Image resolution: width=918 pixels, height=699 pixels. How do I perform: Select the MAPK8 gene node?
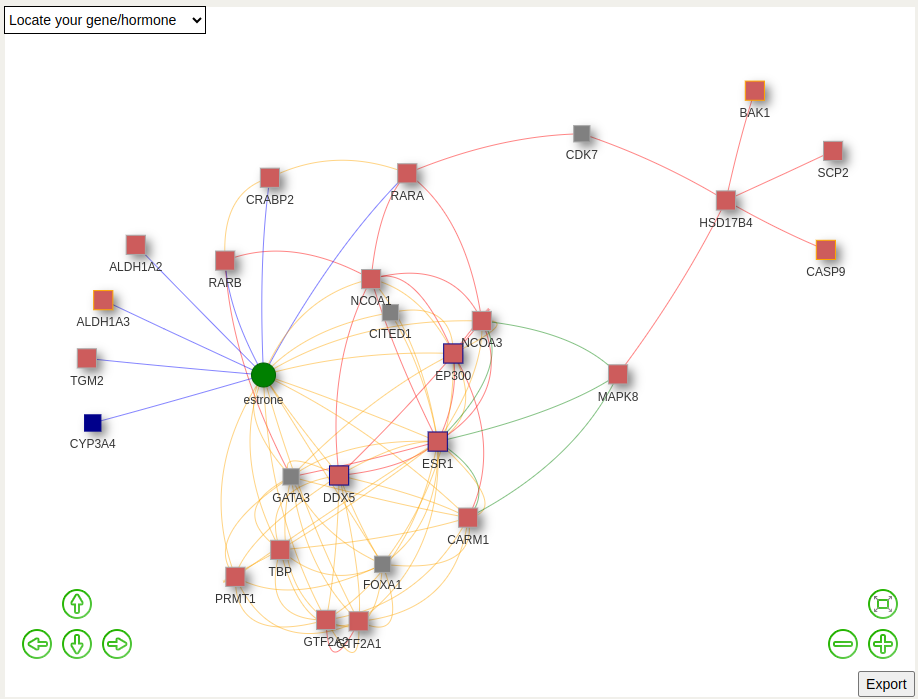[x=618, y=374]
